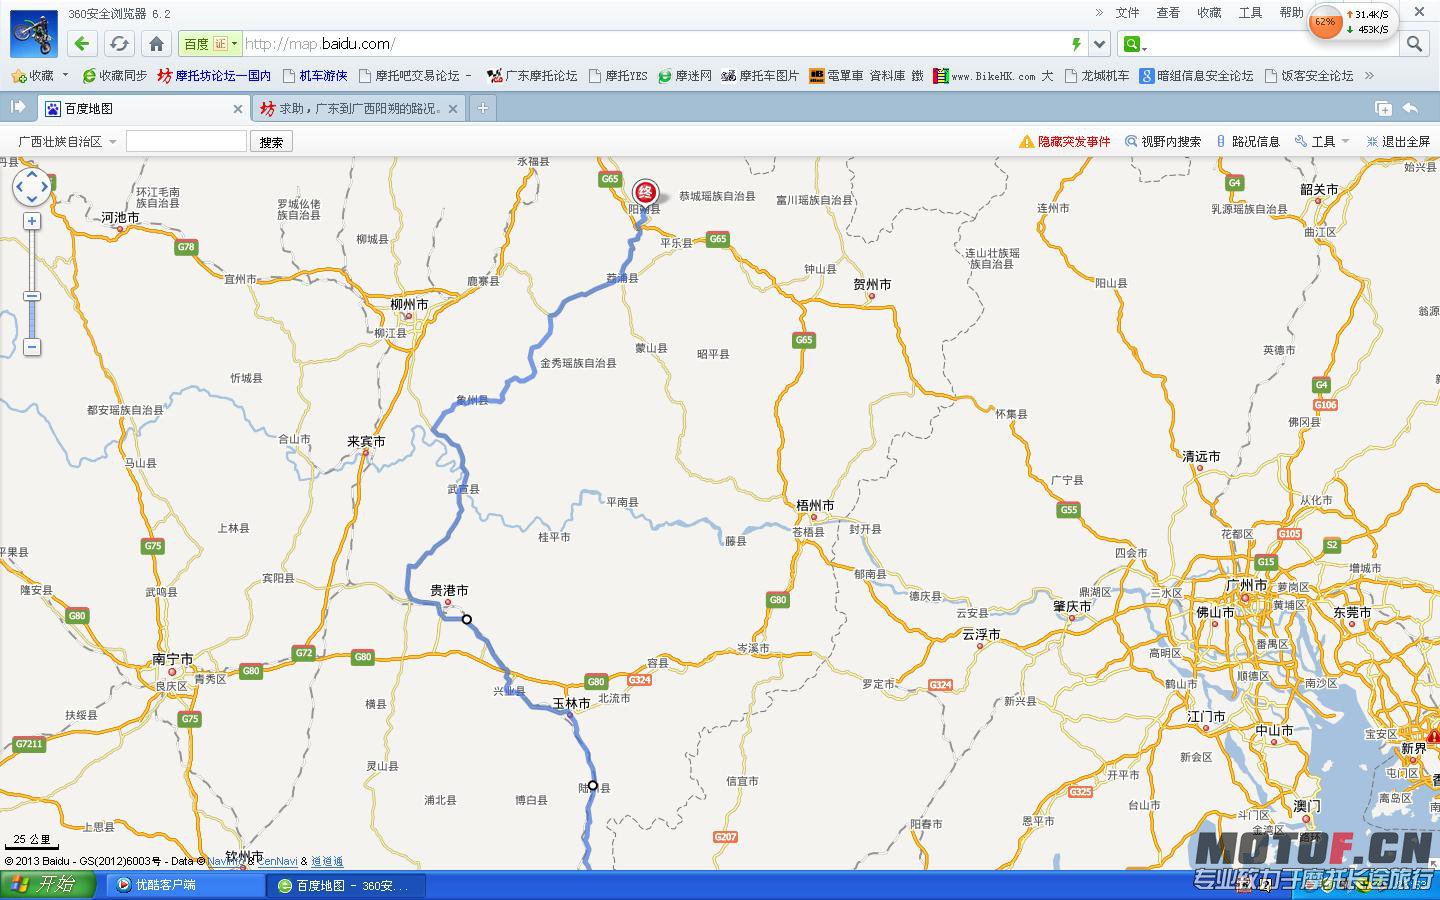Viewport: 1440px width, 900px height.
Task: Open the 帮助 menu
Action: (1291, 13)
